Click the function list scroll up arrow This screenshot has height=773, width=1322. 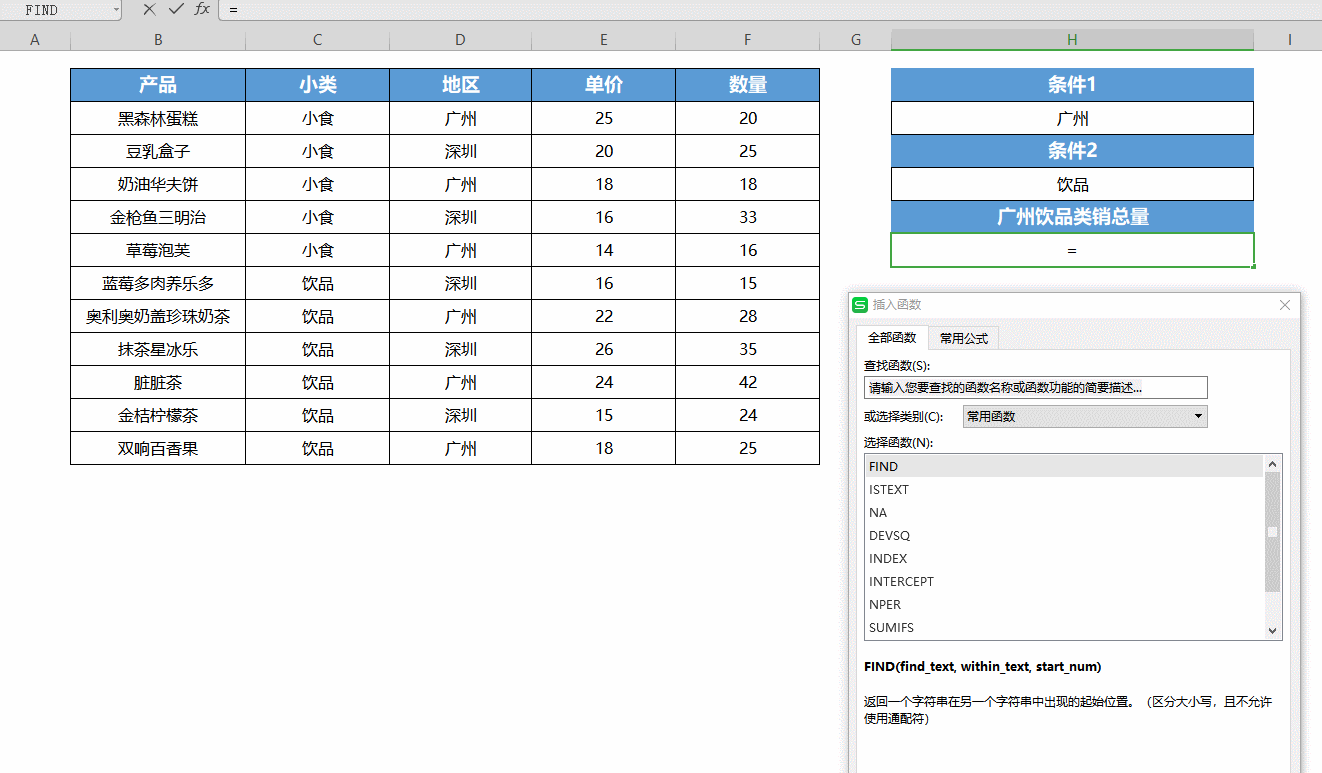pyautogui.click(x=1273, y=464)
